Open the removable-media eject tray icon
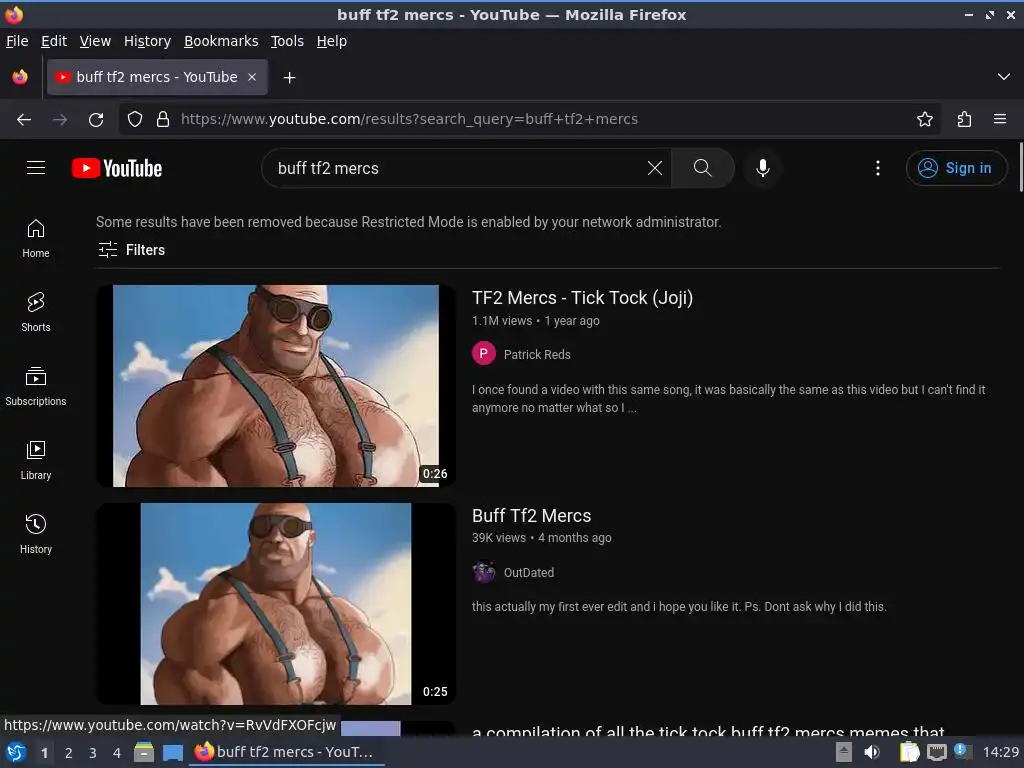The width and height of the screenshot is (1024, 768). (843, 752)
